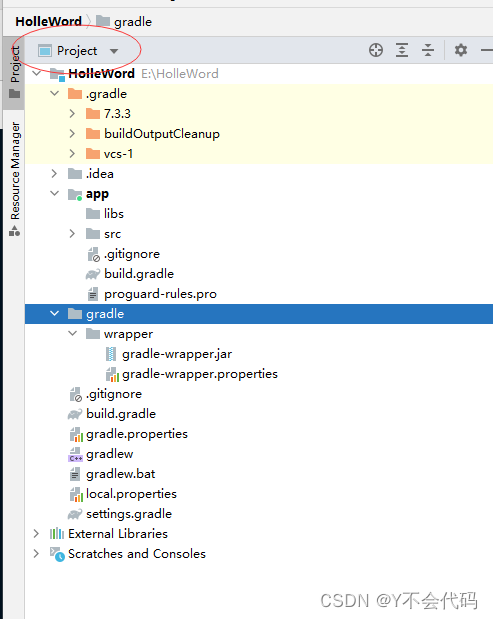Click the src folder icon
493x619 pixels.
(x=93, y=234)
